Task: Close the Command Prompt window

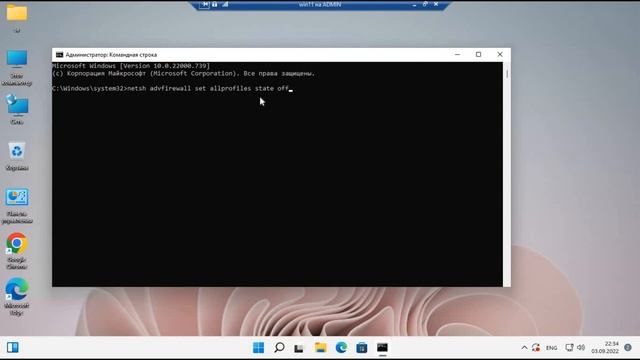Action: pos(500,54)
